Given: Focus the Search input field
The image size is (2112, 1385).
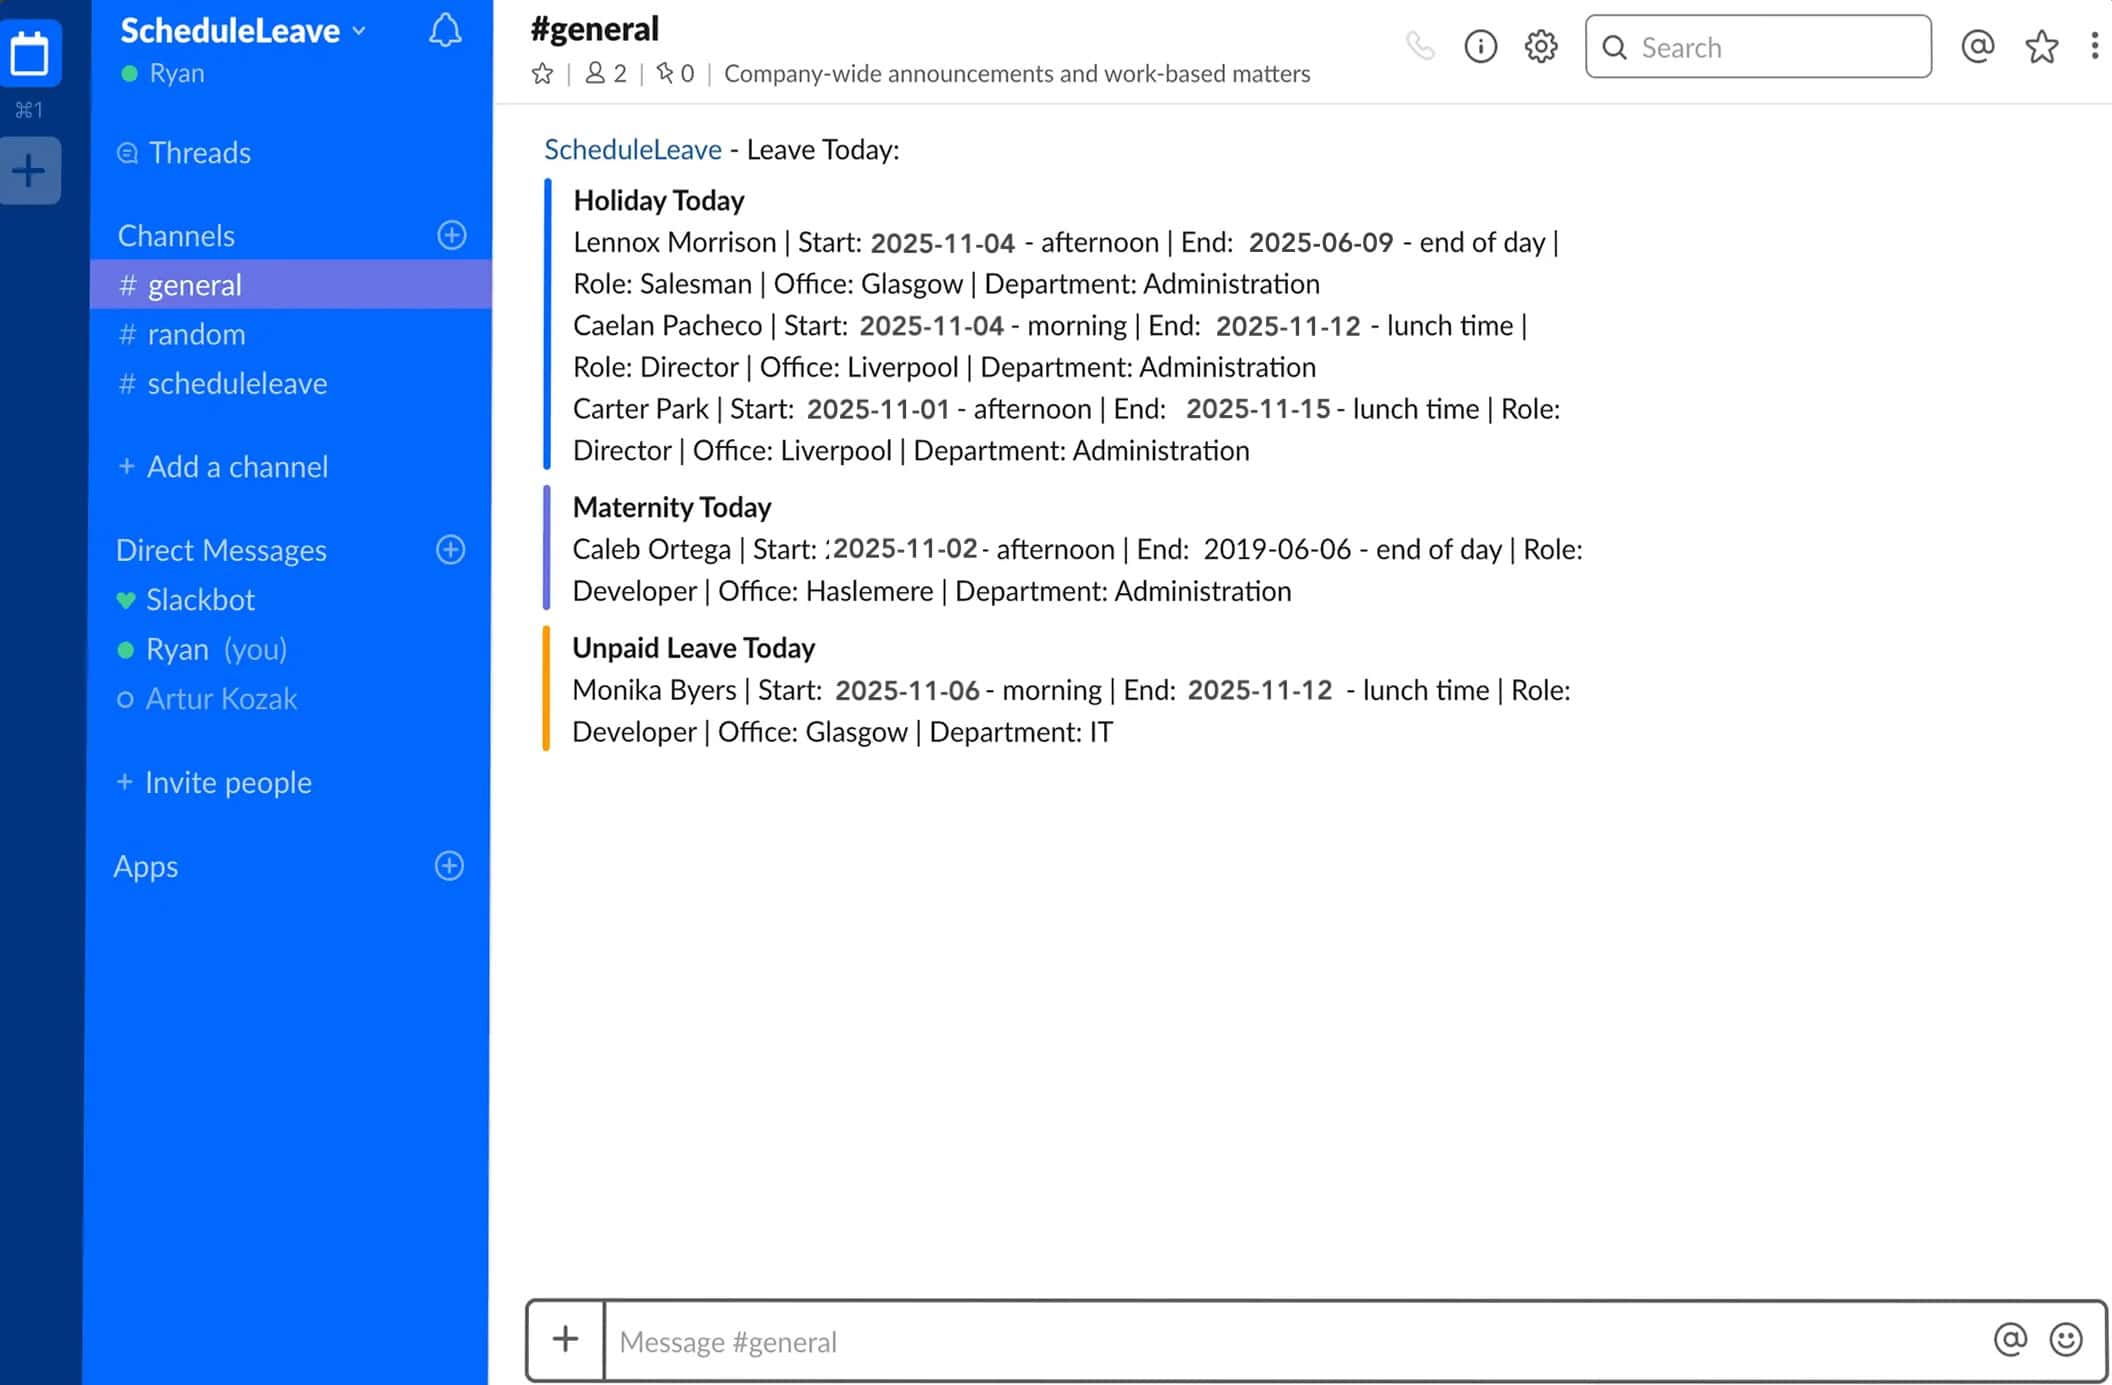Looking at the screenshot, I should (1760, 47).
